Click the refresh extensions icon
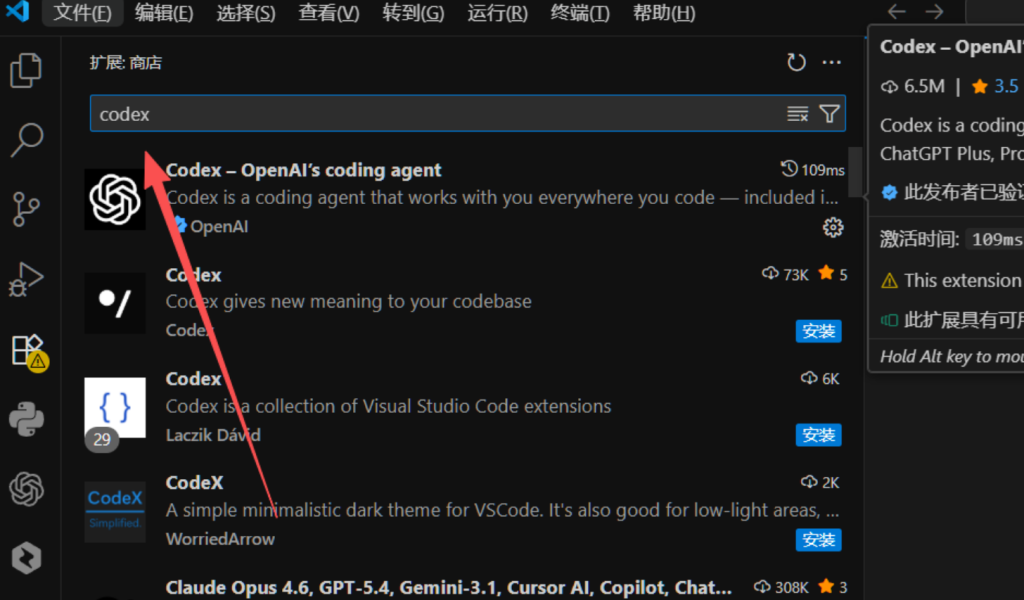Screen dimensions: 1024x600 [x=796, y=63]
